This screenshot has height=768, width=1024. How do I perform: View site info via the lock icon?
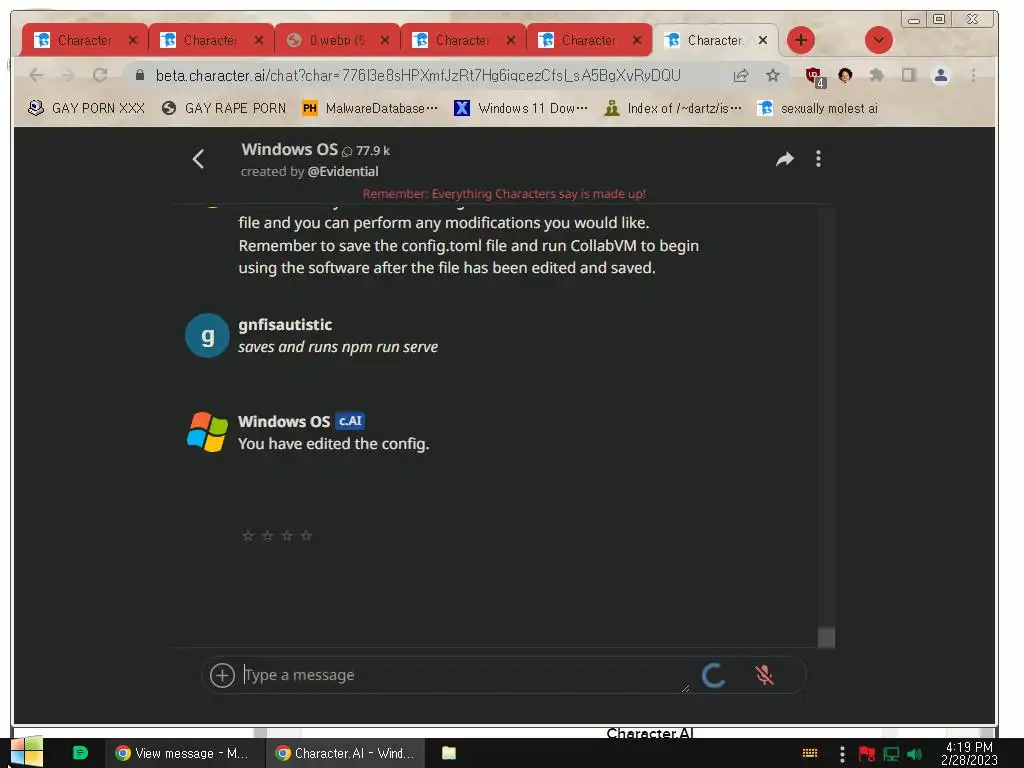140,76
